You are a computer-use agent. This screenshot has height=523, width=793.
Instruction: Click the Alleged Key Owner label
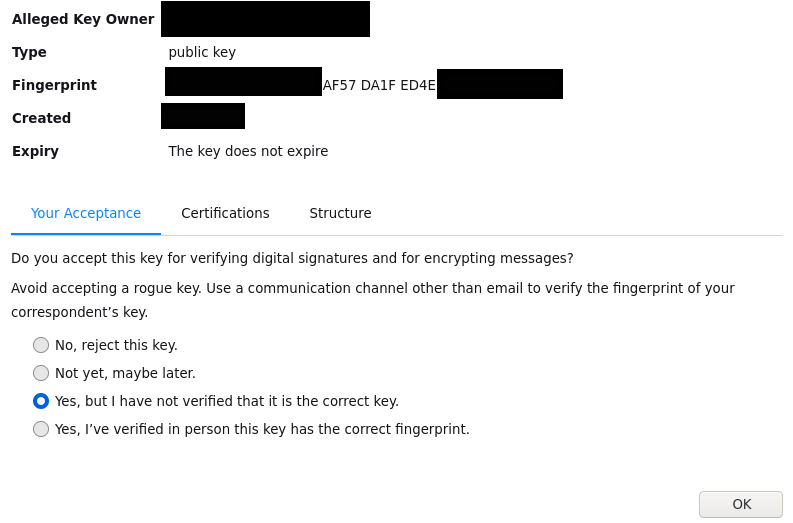[x=83, y=19]
